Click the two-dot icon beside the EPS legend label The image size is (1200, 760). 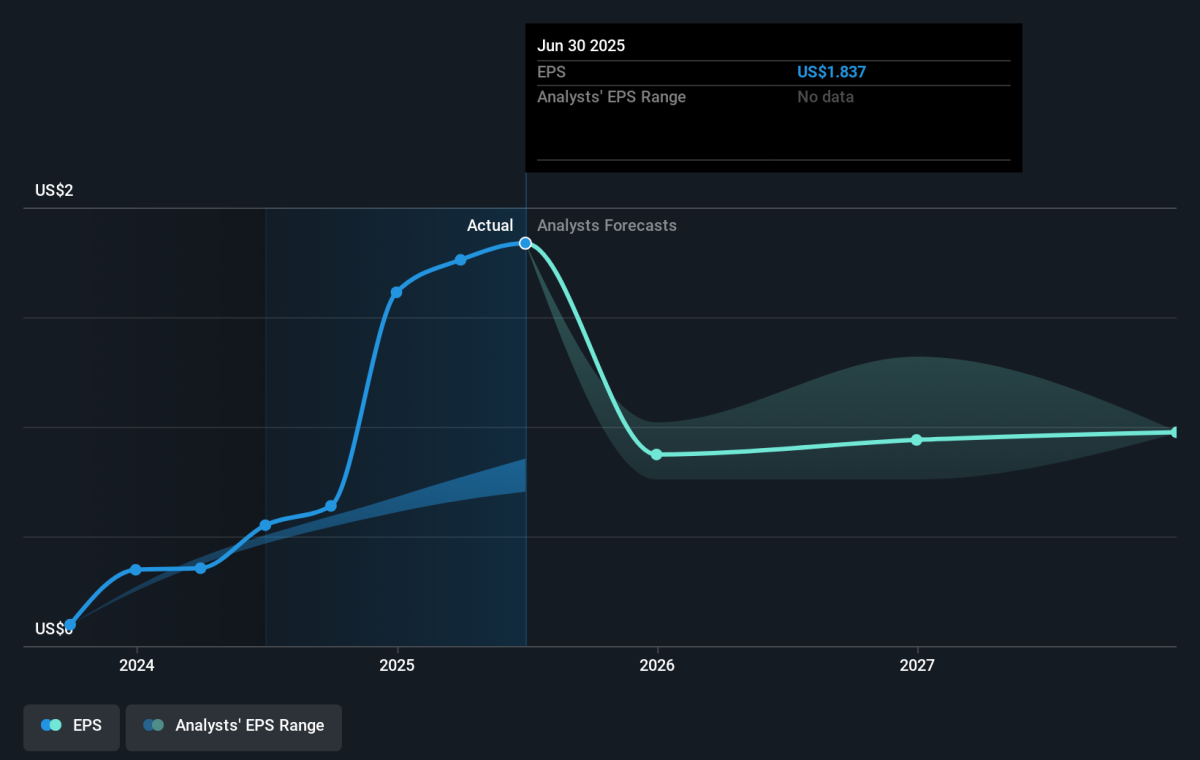pyautogui.click(x=51, y=726)
